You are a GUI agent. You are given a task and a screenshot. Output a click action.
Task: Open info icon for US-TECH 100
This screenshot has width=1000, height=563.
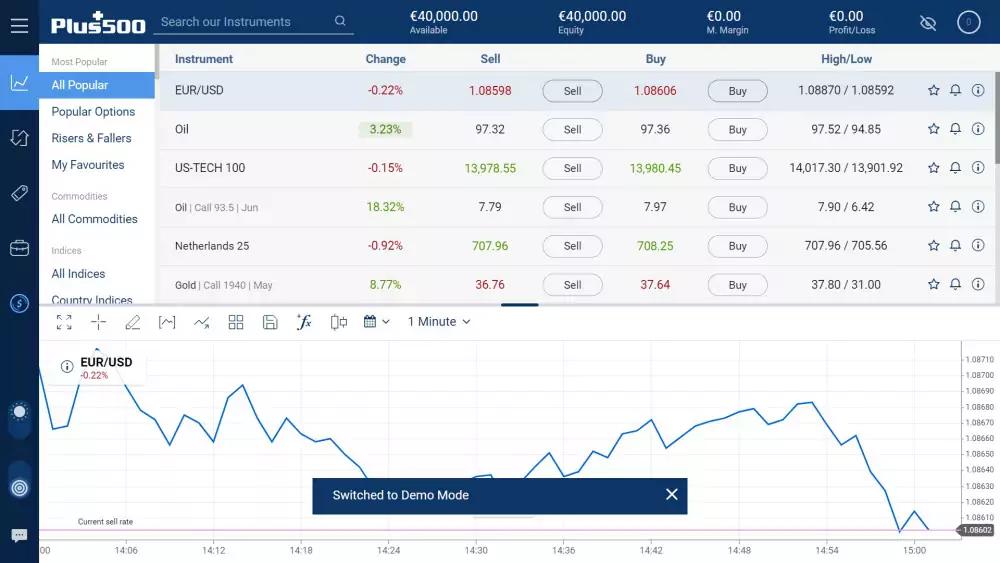point(978,168)
